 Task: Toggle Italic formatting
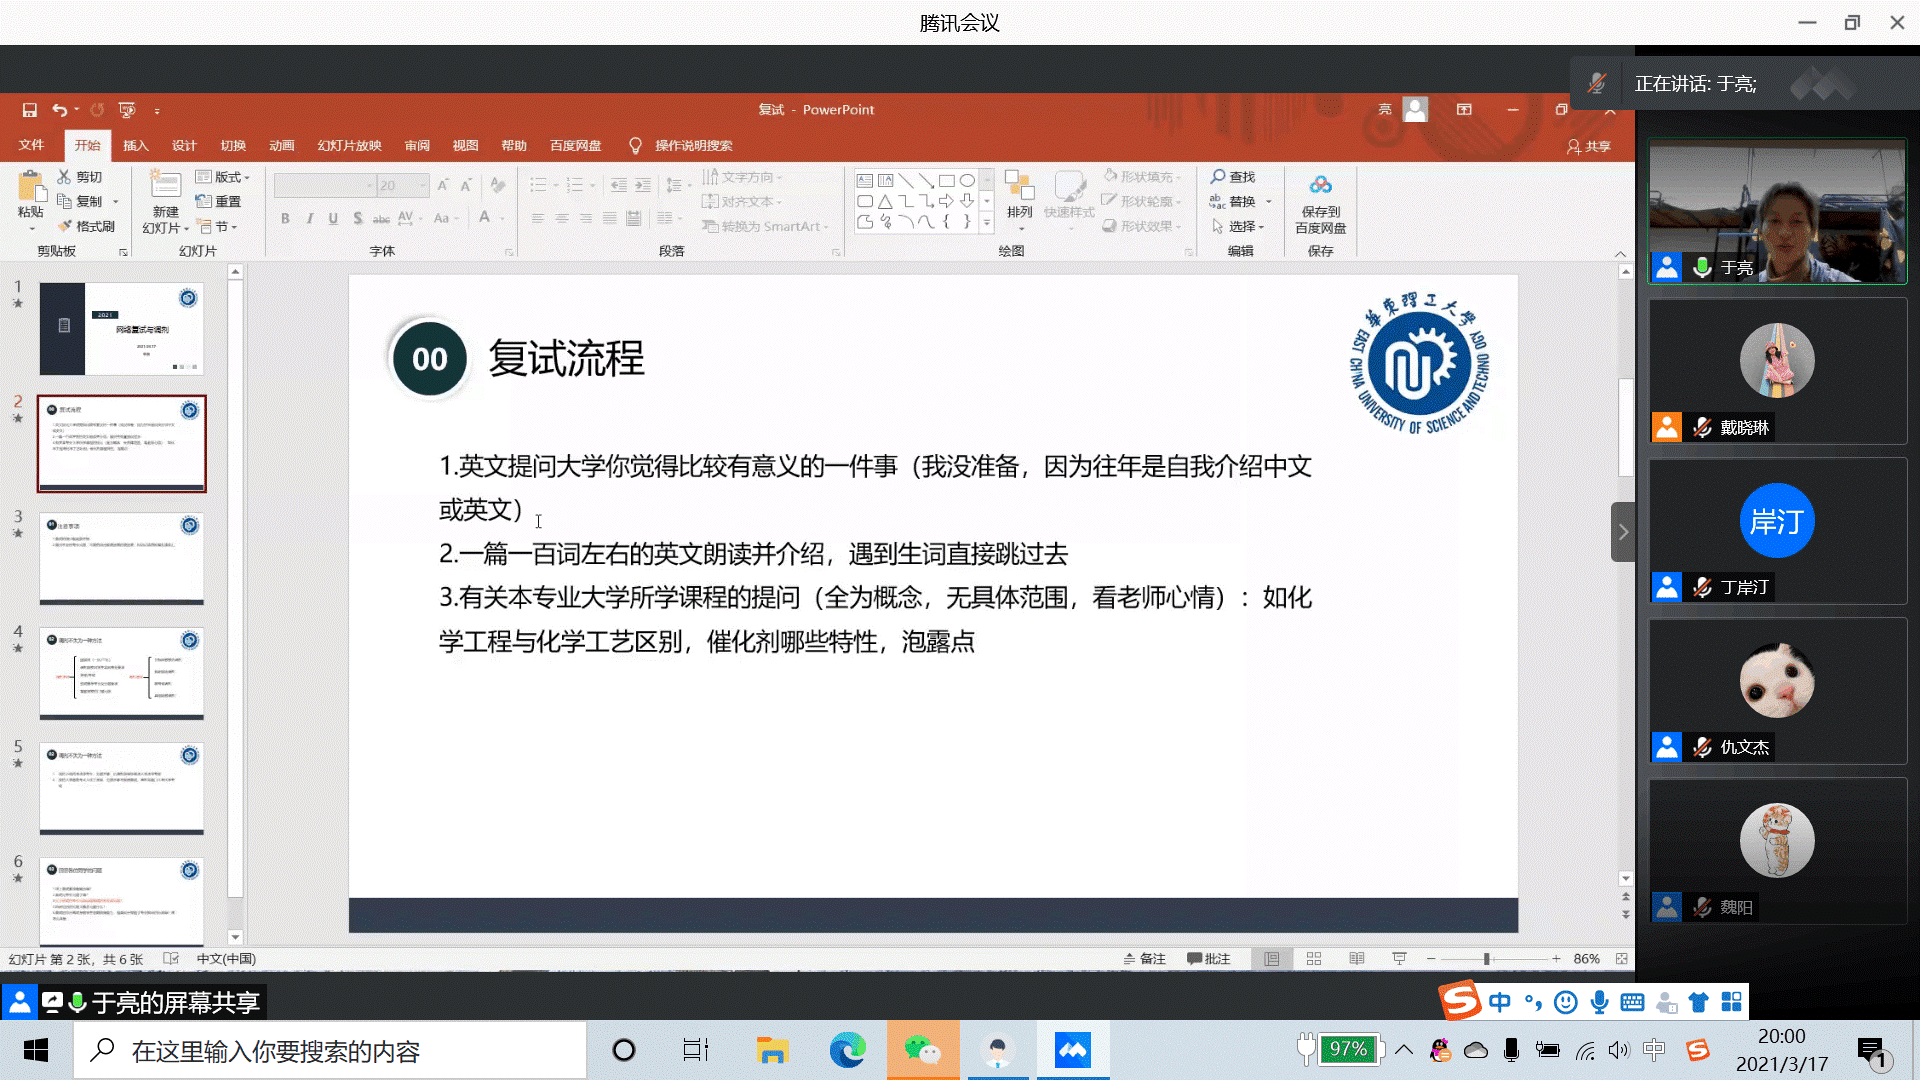[x=310, y=218]
